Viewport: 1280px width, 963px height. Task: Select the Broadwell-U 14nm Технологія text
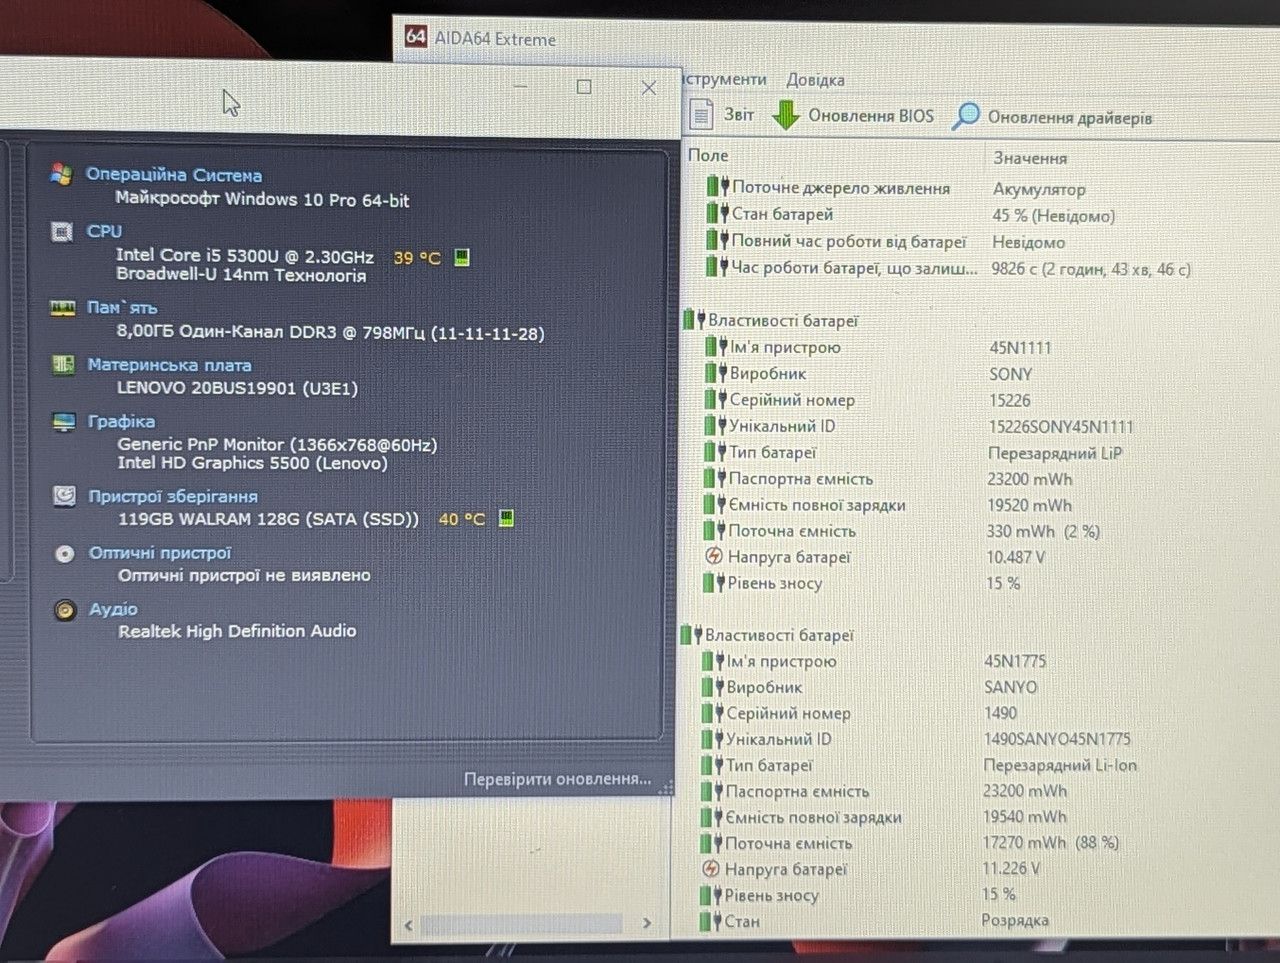[241, 275]
